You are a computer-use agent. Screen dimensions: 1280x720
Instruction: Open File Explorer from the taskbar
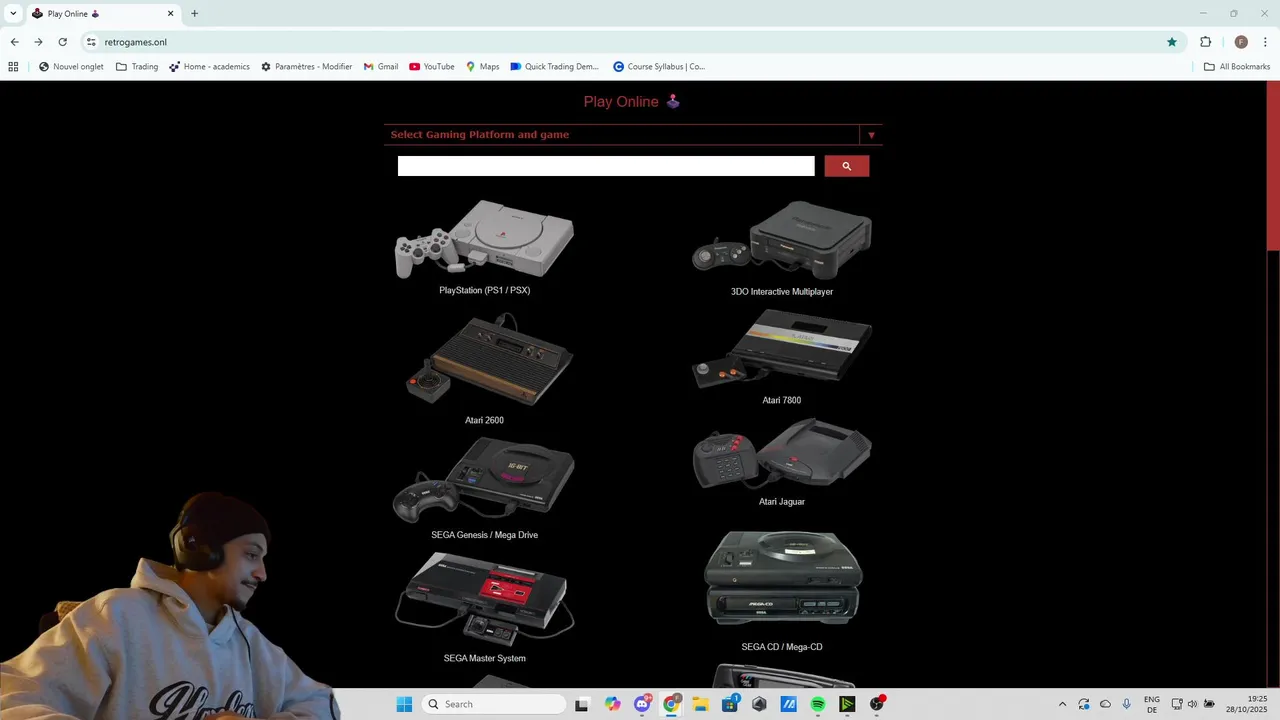point(700,704)
